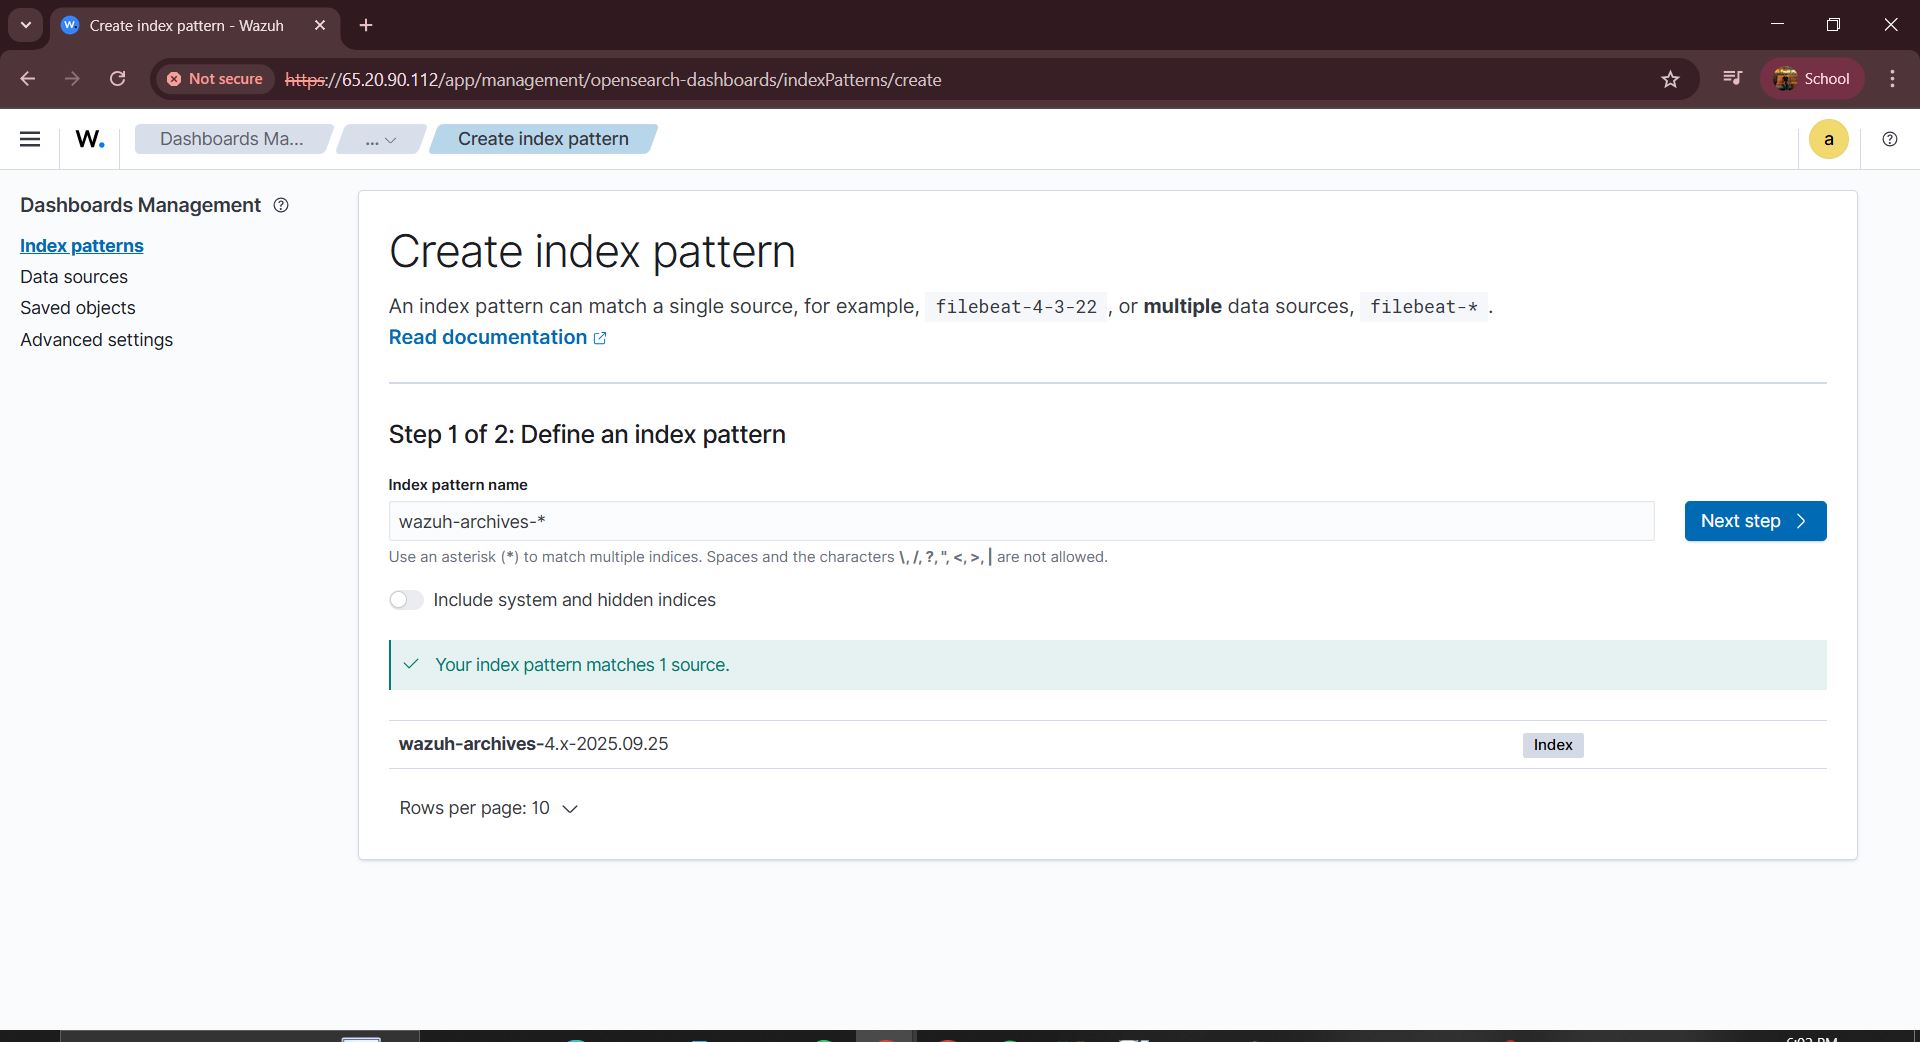Expand the collapsed breadcrumb ellipsis

pyautogui.click(x=380, y=140)
